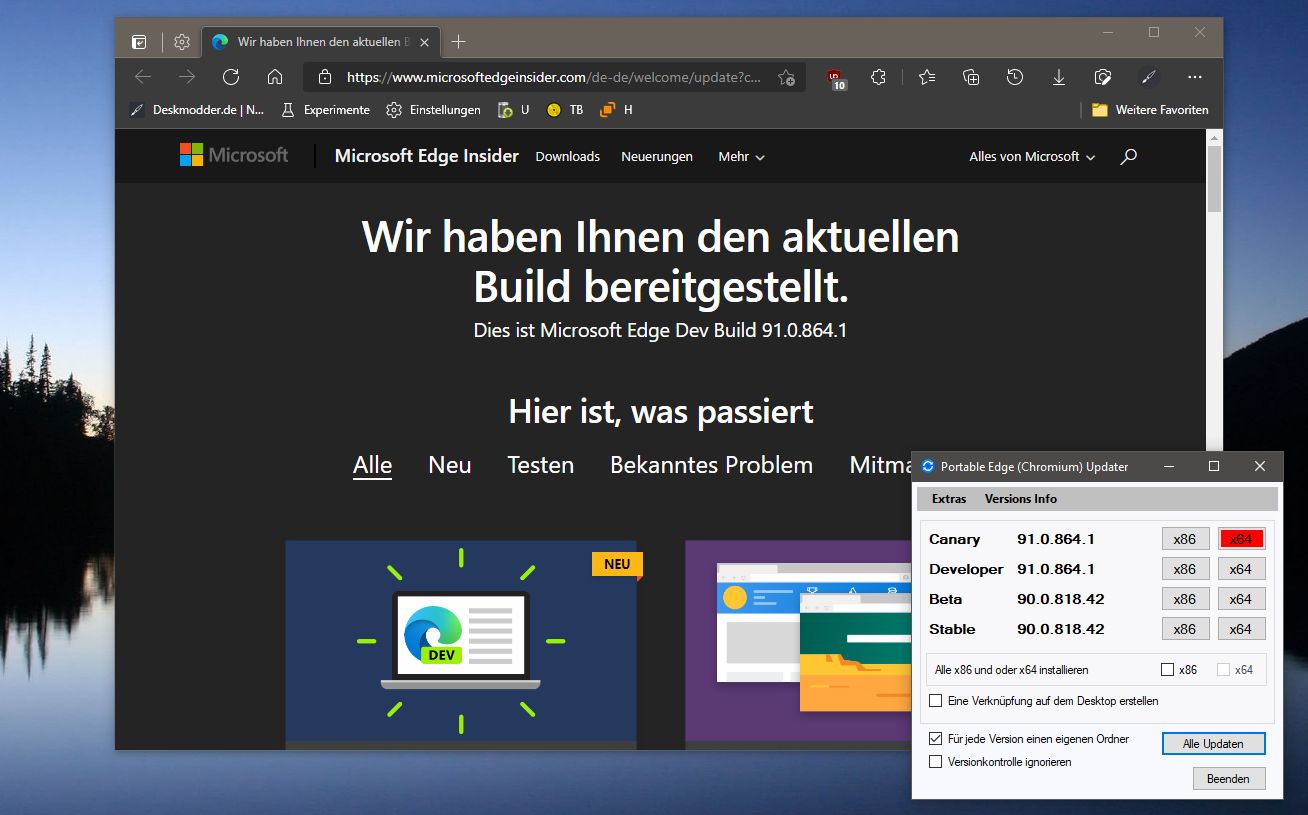This screenshot has width=1308, height=815.
Task: Select the Testen filter tab
Action: pos(540,465)
